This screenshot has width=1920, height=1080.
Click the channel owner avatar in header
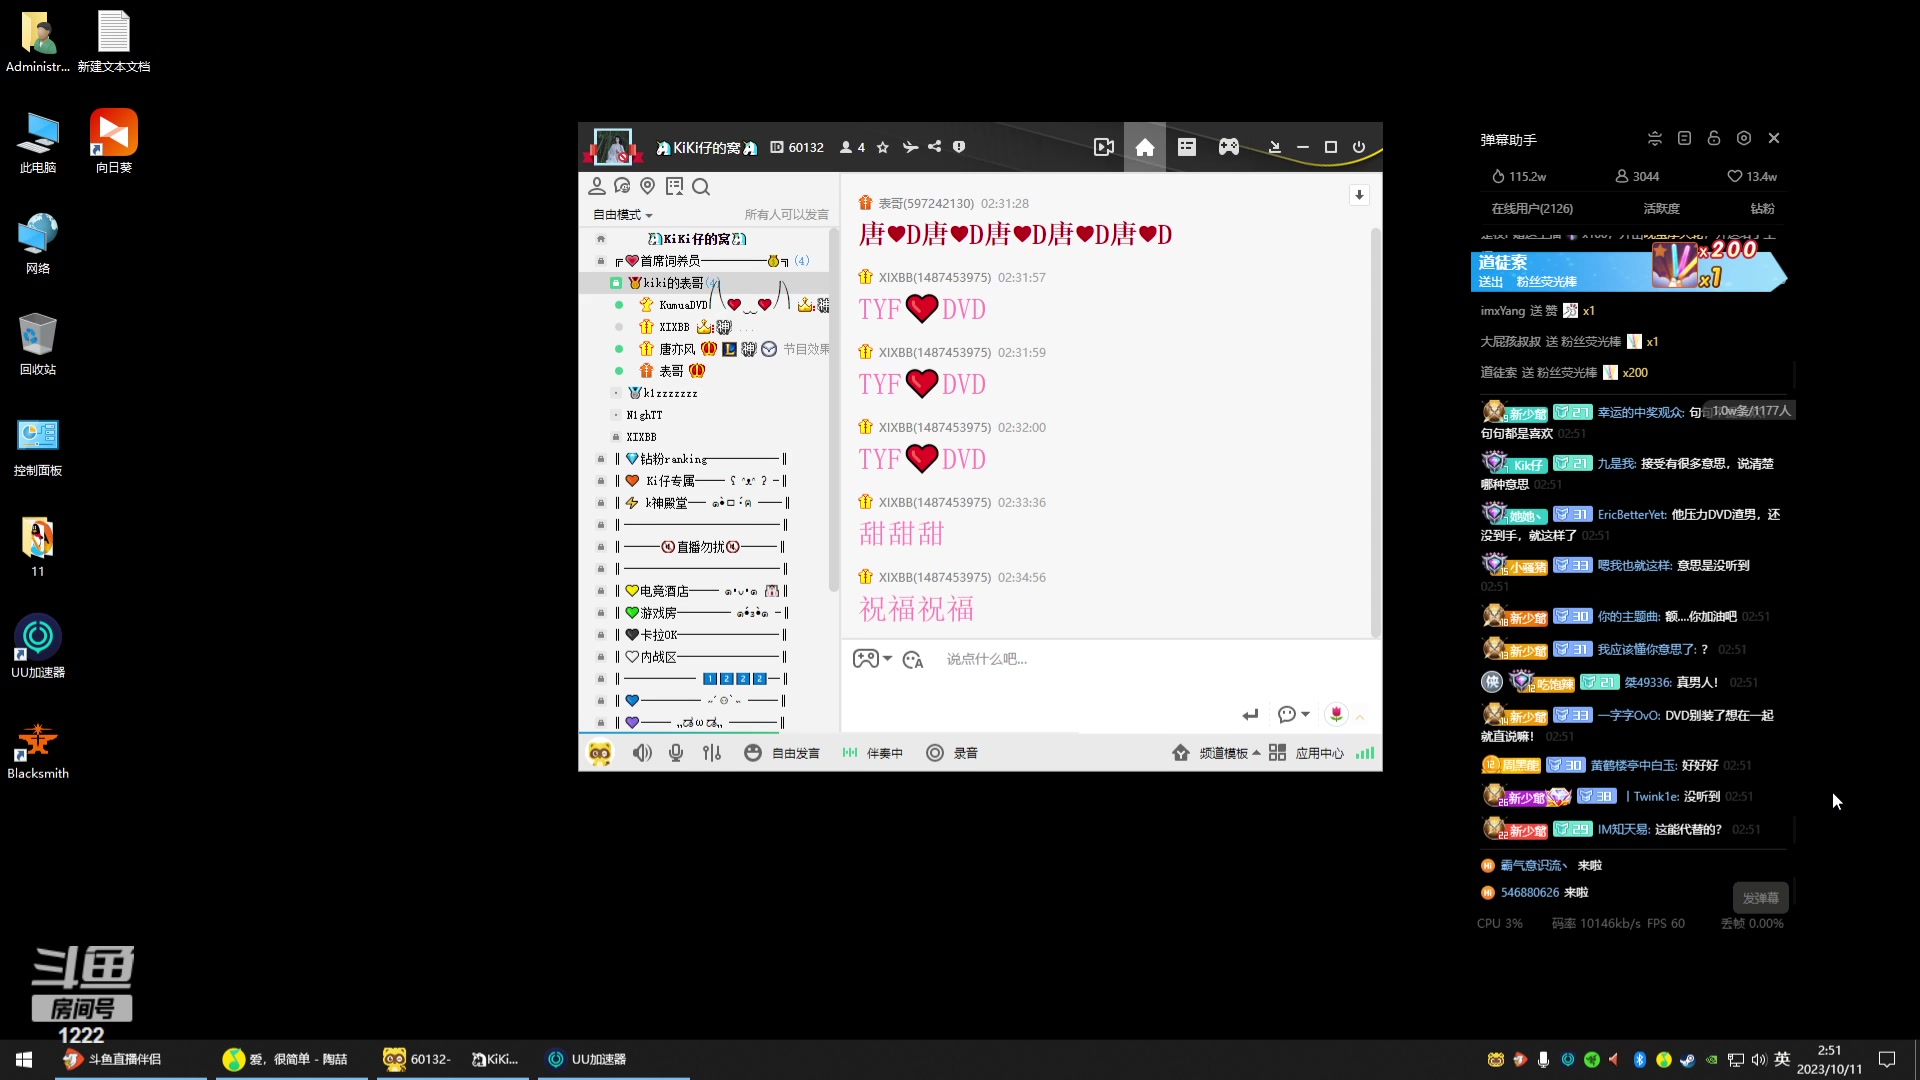612,147
